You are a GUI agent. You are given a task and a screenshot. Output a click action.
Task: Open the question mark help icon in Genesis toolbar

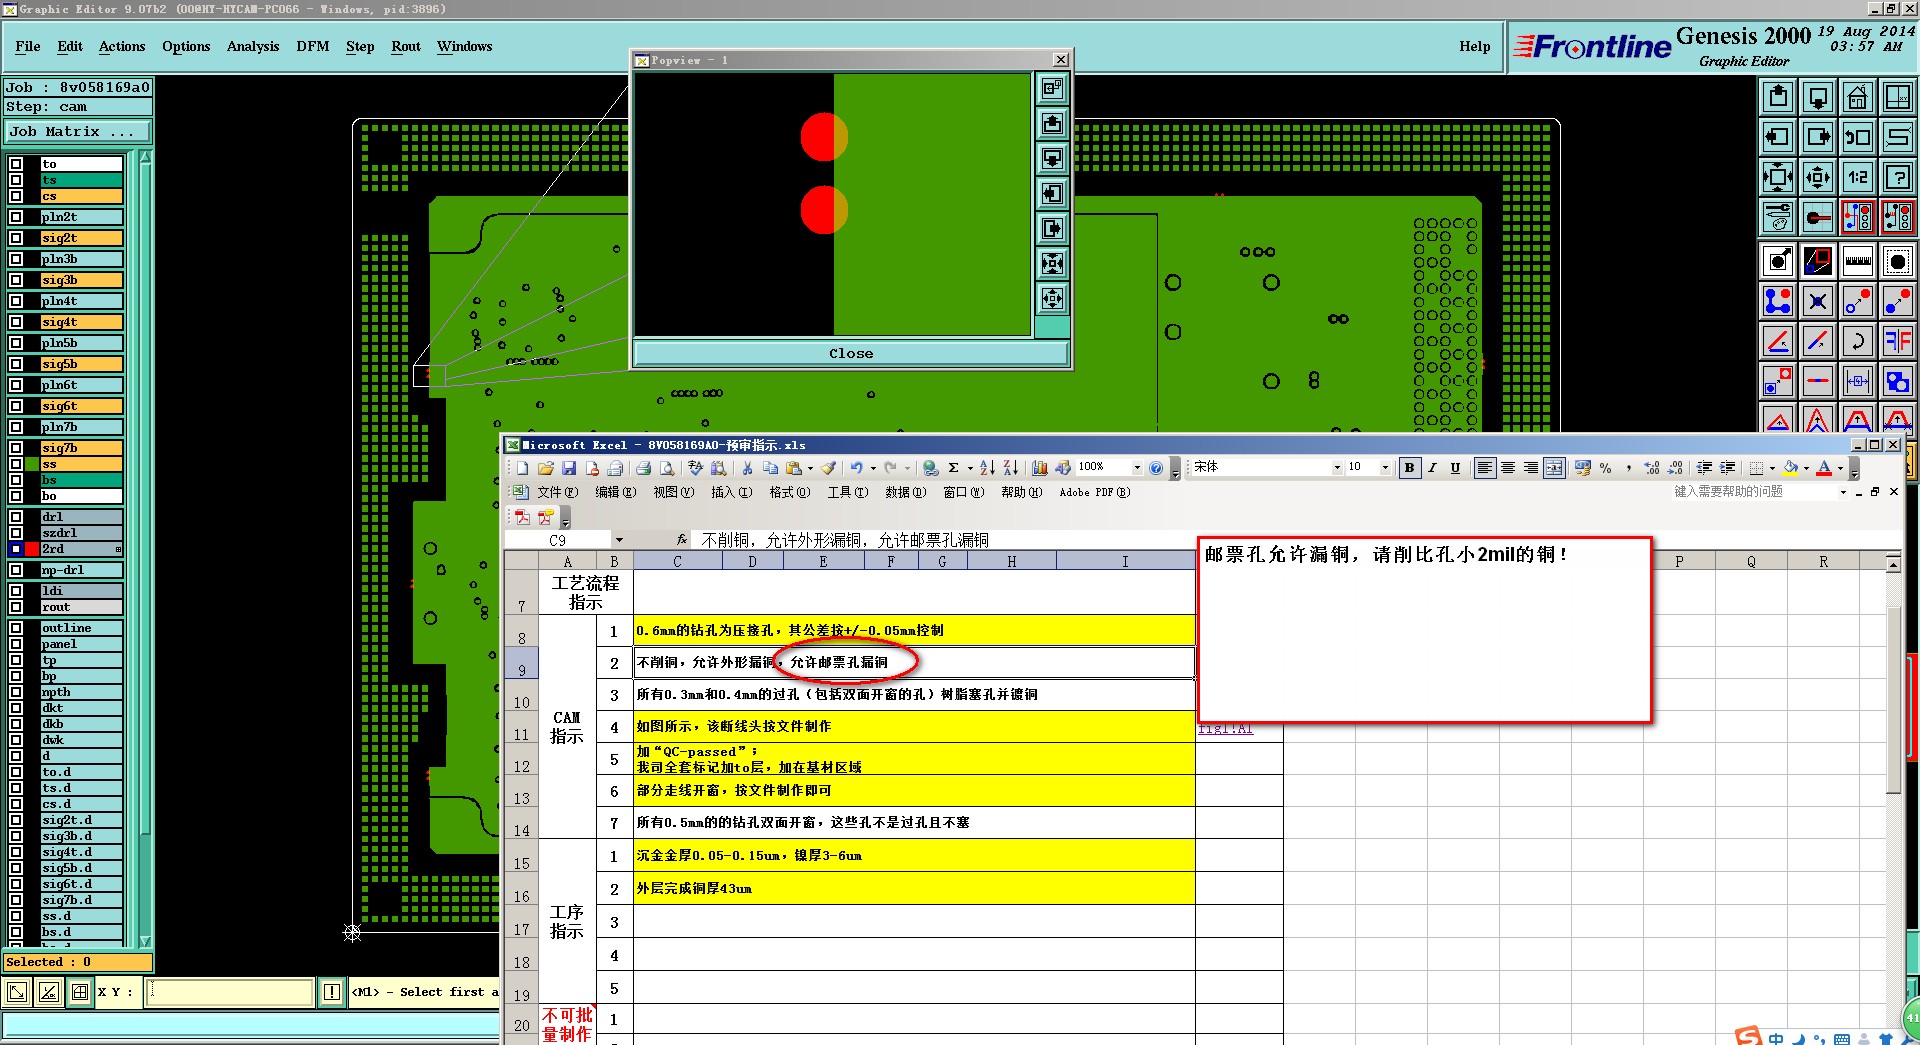point(1897,178)
